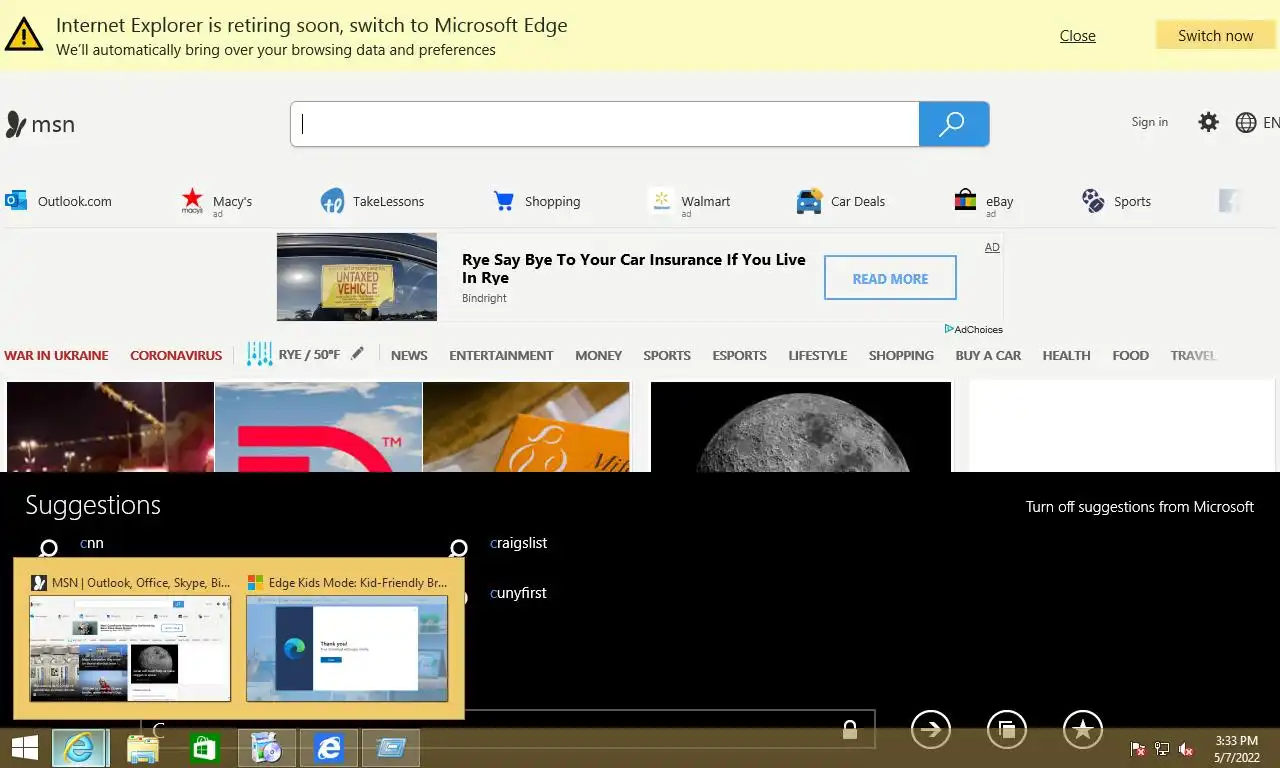Image resolution: width=1280 pixels, height=768 pixels.
Task: Open the LIFESTYLE tab
Action: (817, 355)
